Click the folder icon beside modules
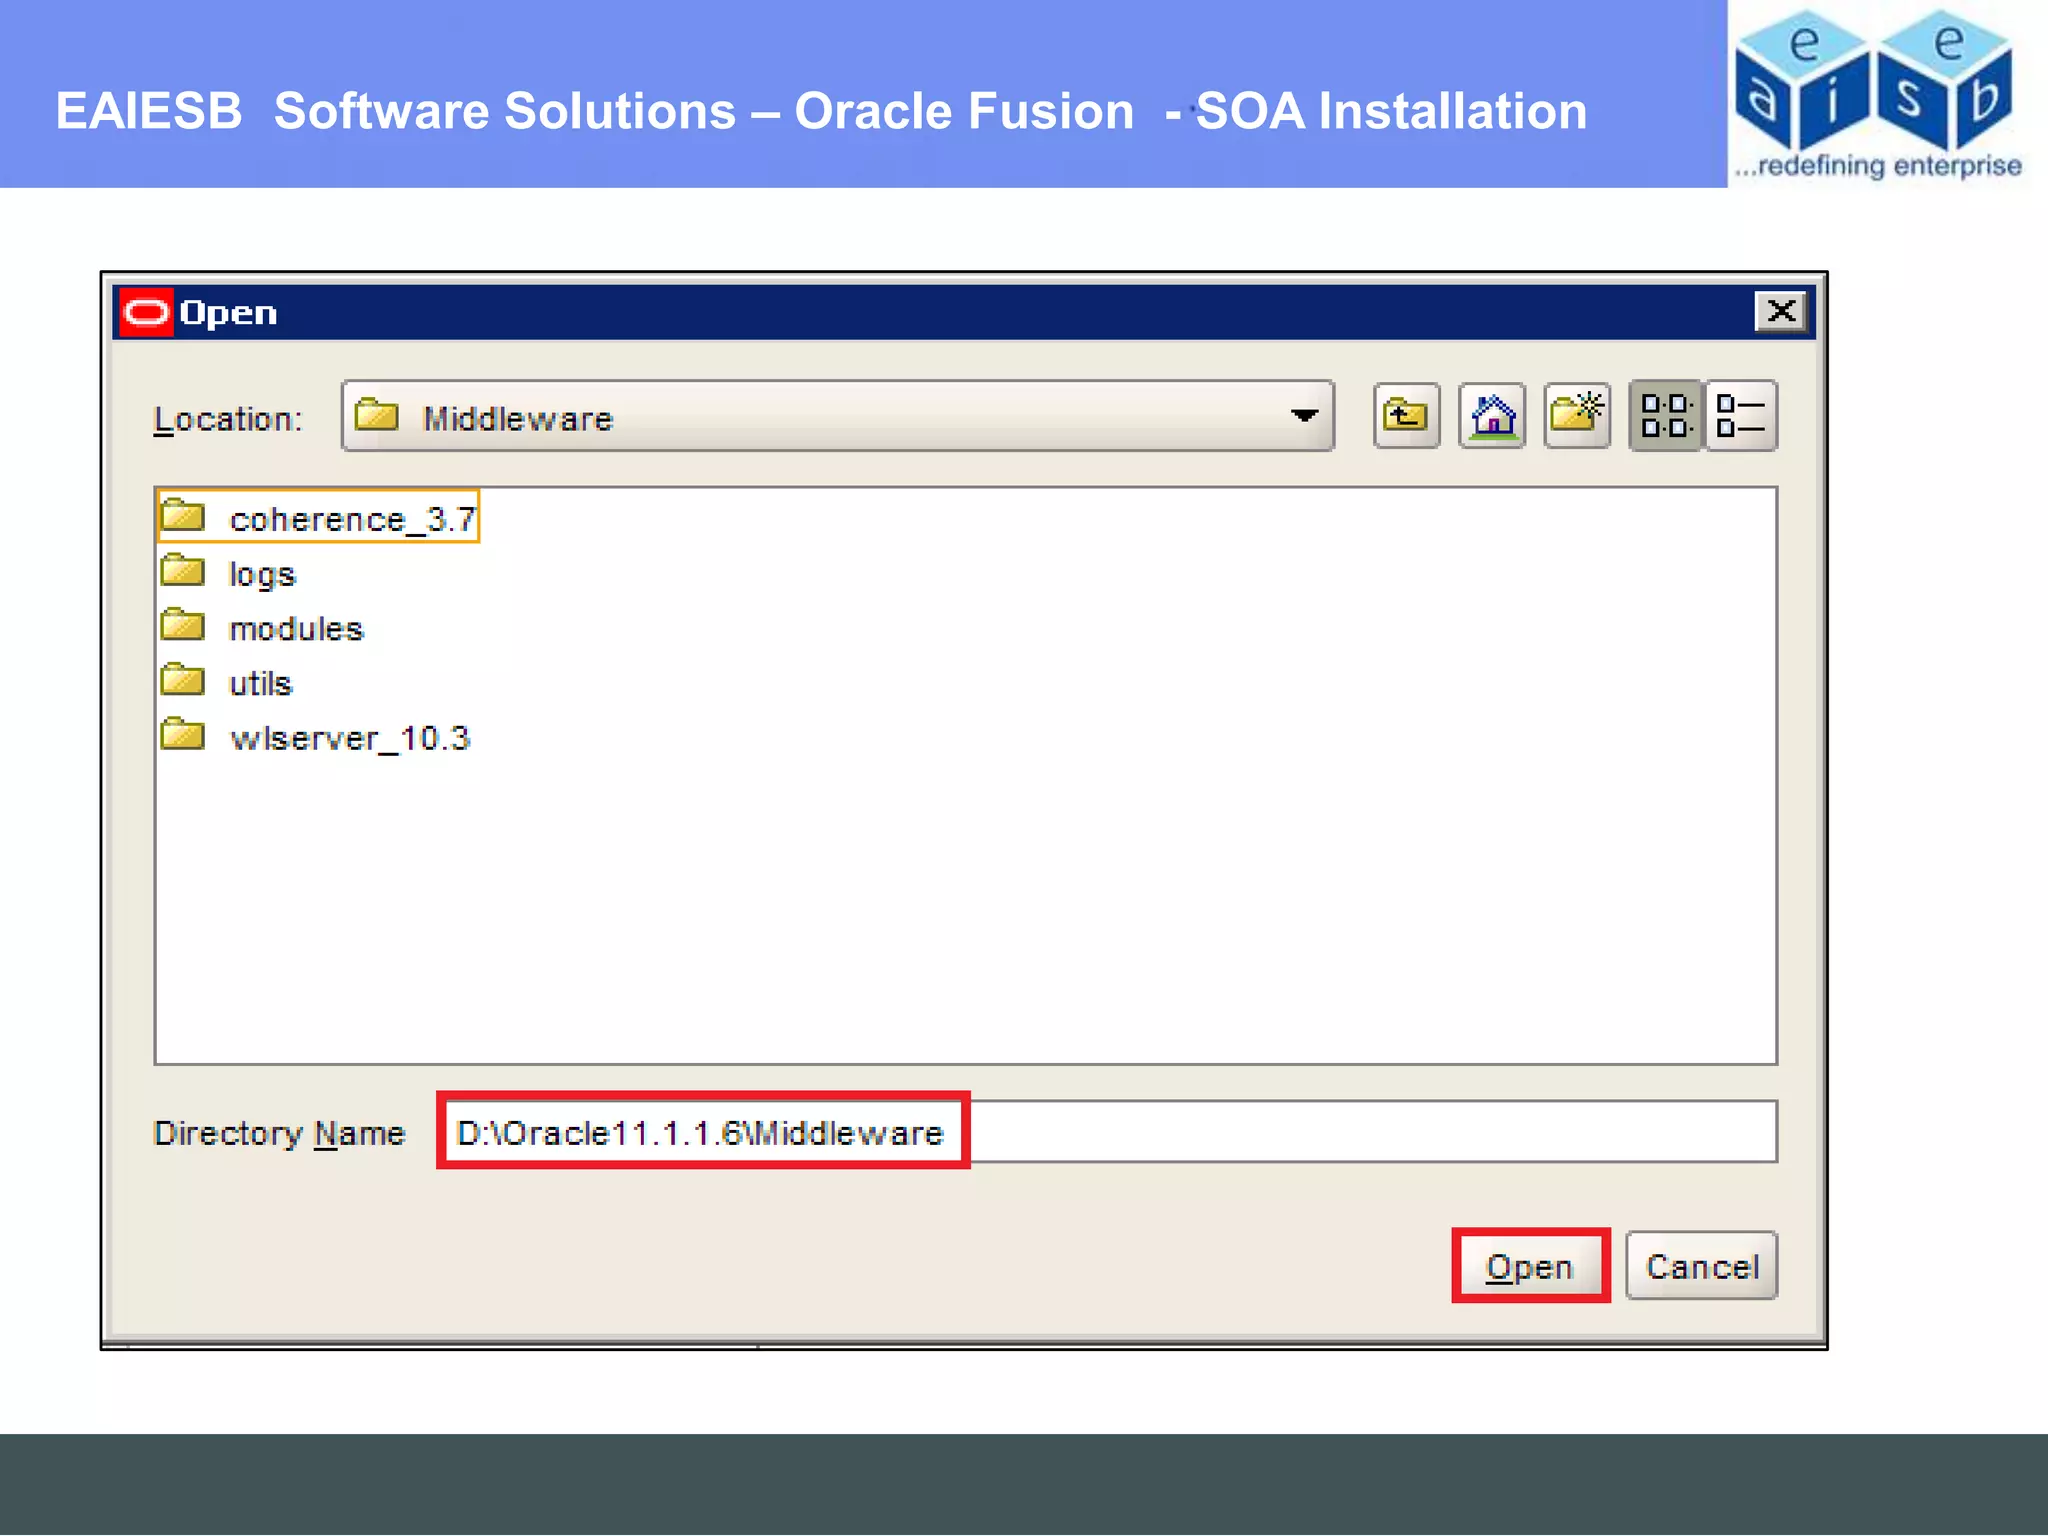Viewport: 2048px width, 1536px height. coord(182,625)
